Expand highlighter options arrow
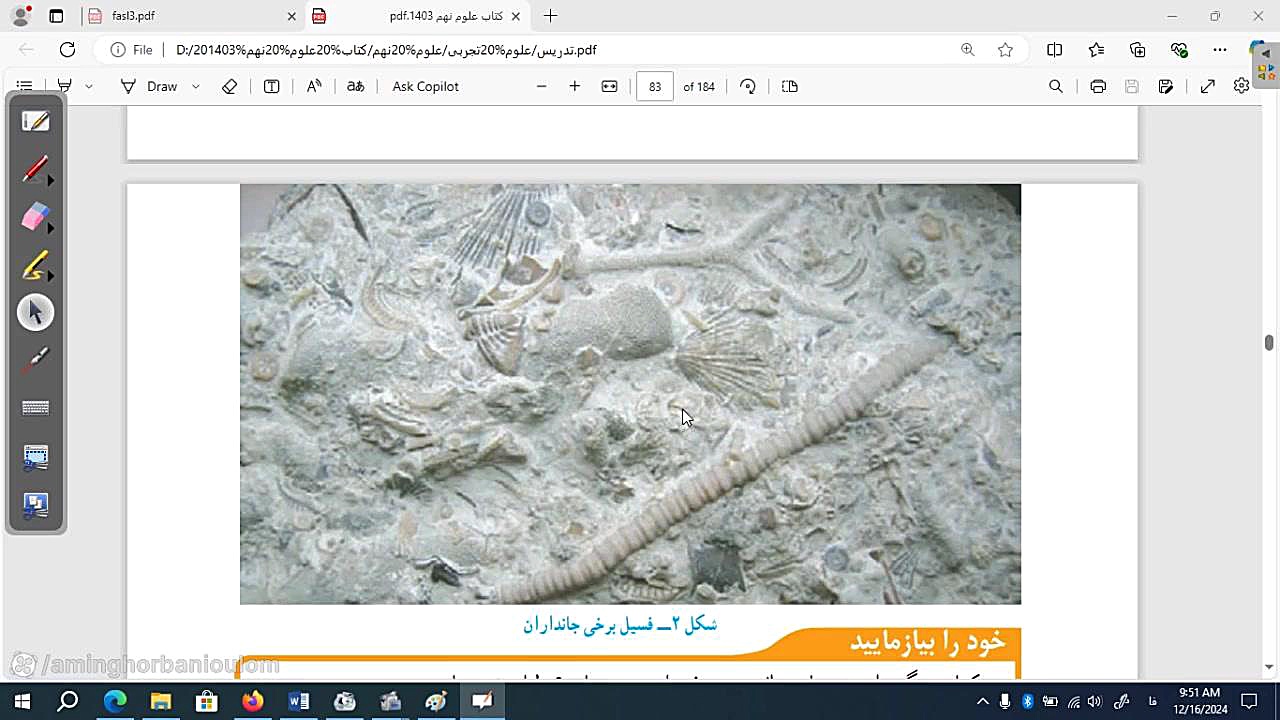Viewport: 1280px width, 720px height. pos(51,276)
